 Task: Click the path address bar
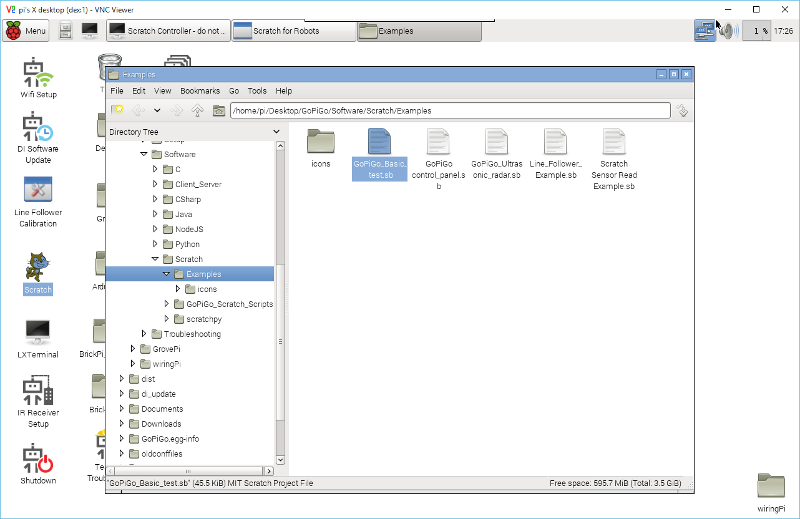tap(450, 111)
